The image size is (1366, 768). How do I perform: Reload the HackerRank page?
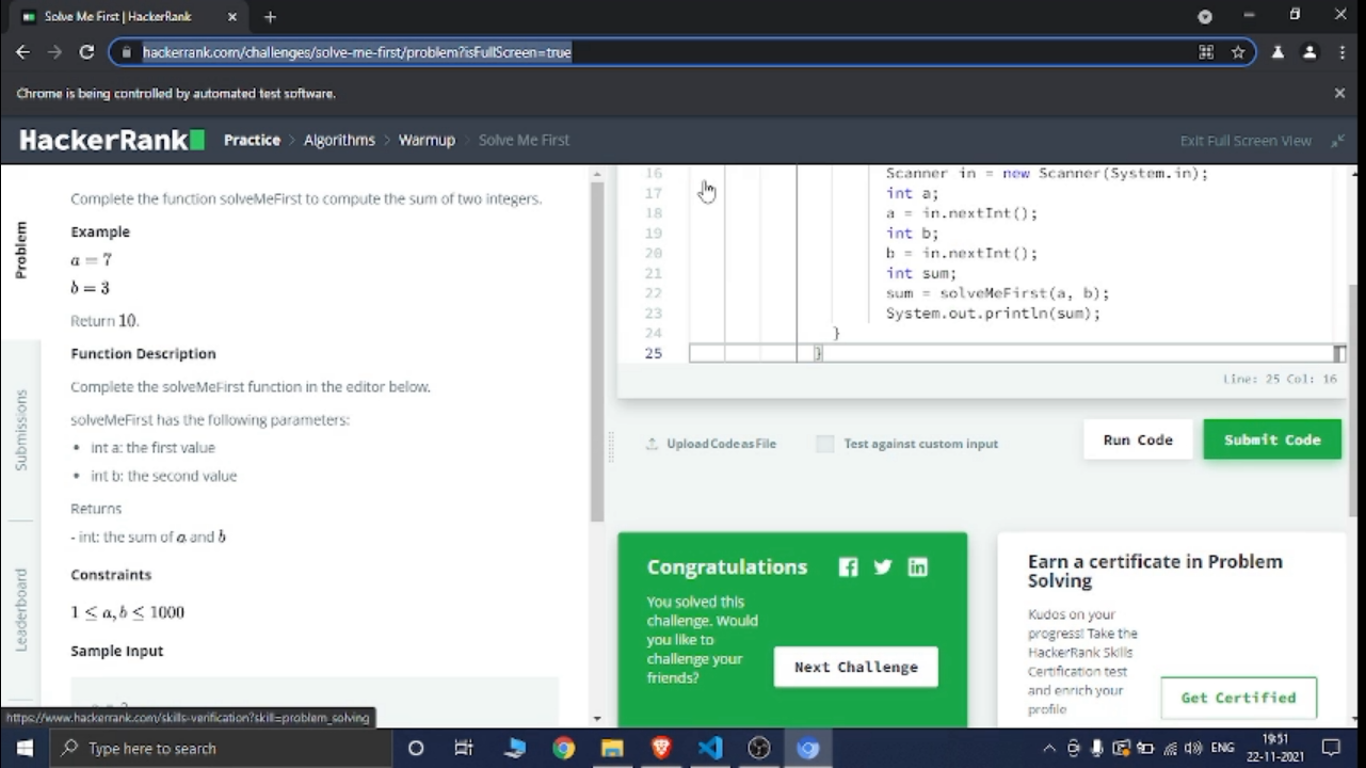(x=87, y=52)
